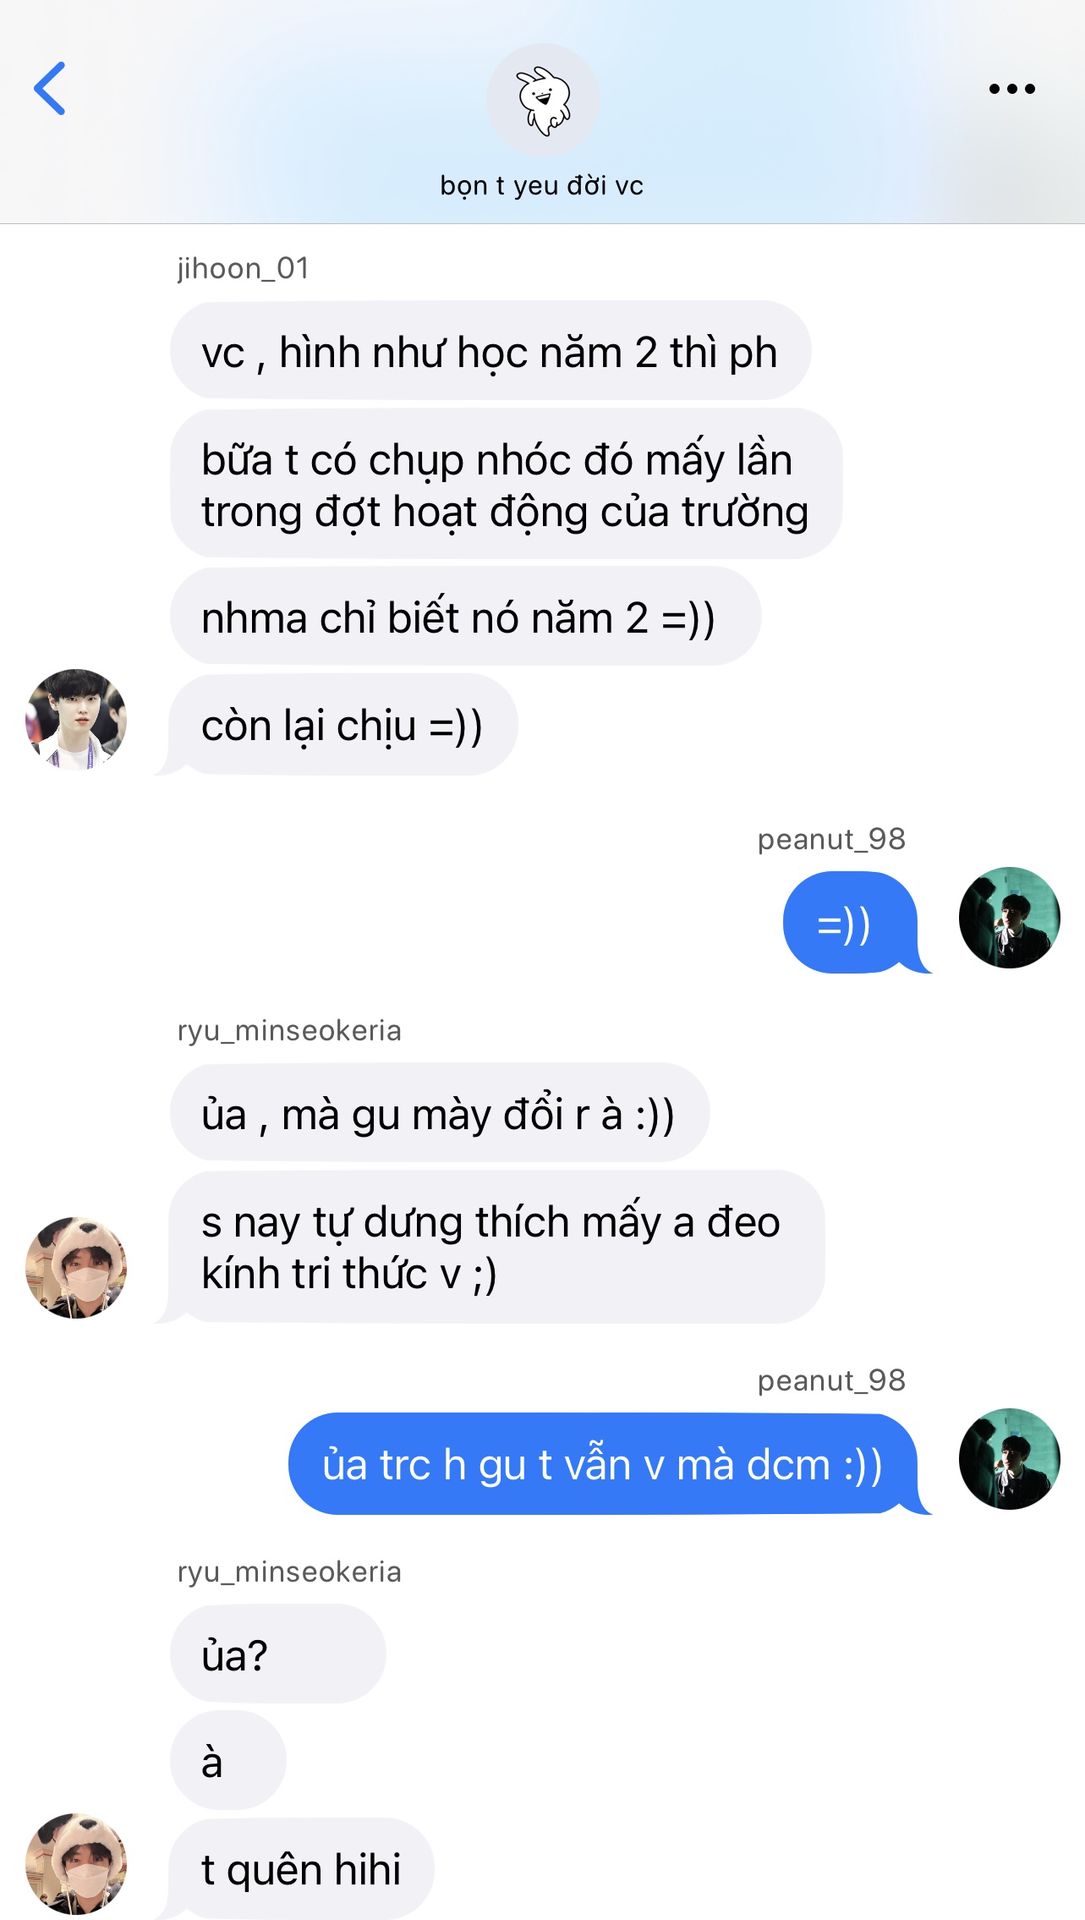Select the blue '=))' message bubble
This screenshot has height=1920, width=1085.
pos(851,922)
